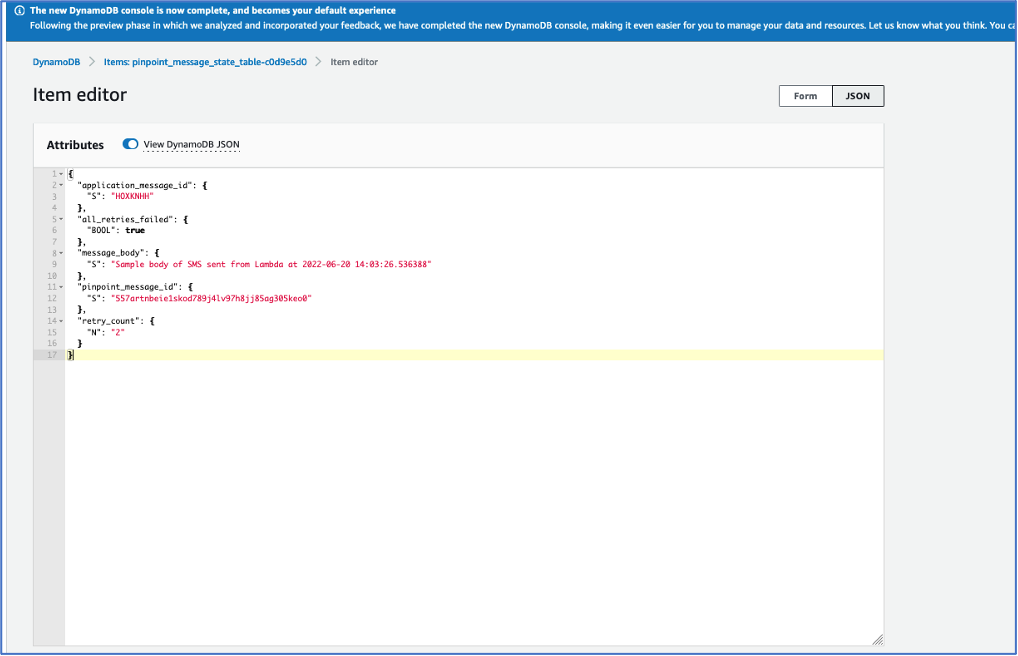Click the View DynamoDB JSON label
The image size is (1018, 656).
(x=192, y=144)
